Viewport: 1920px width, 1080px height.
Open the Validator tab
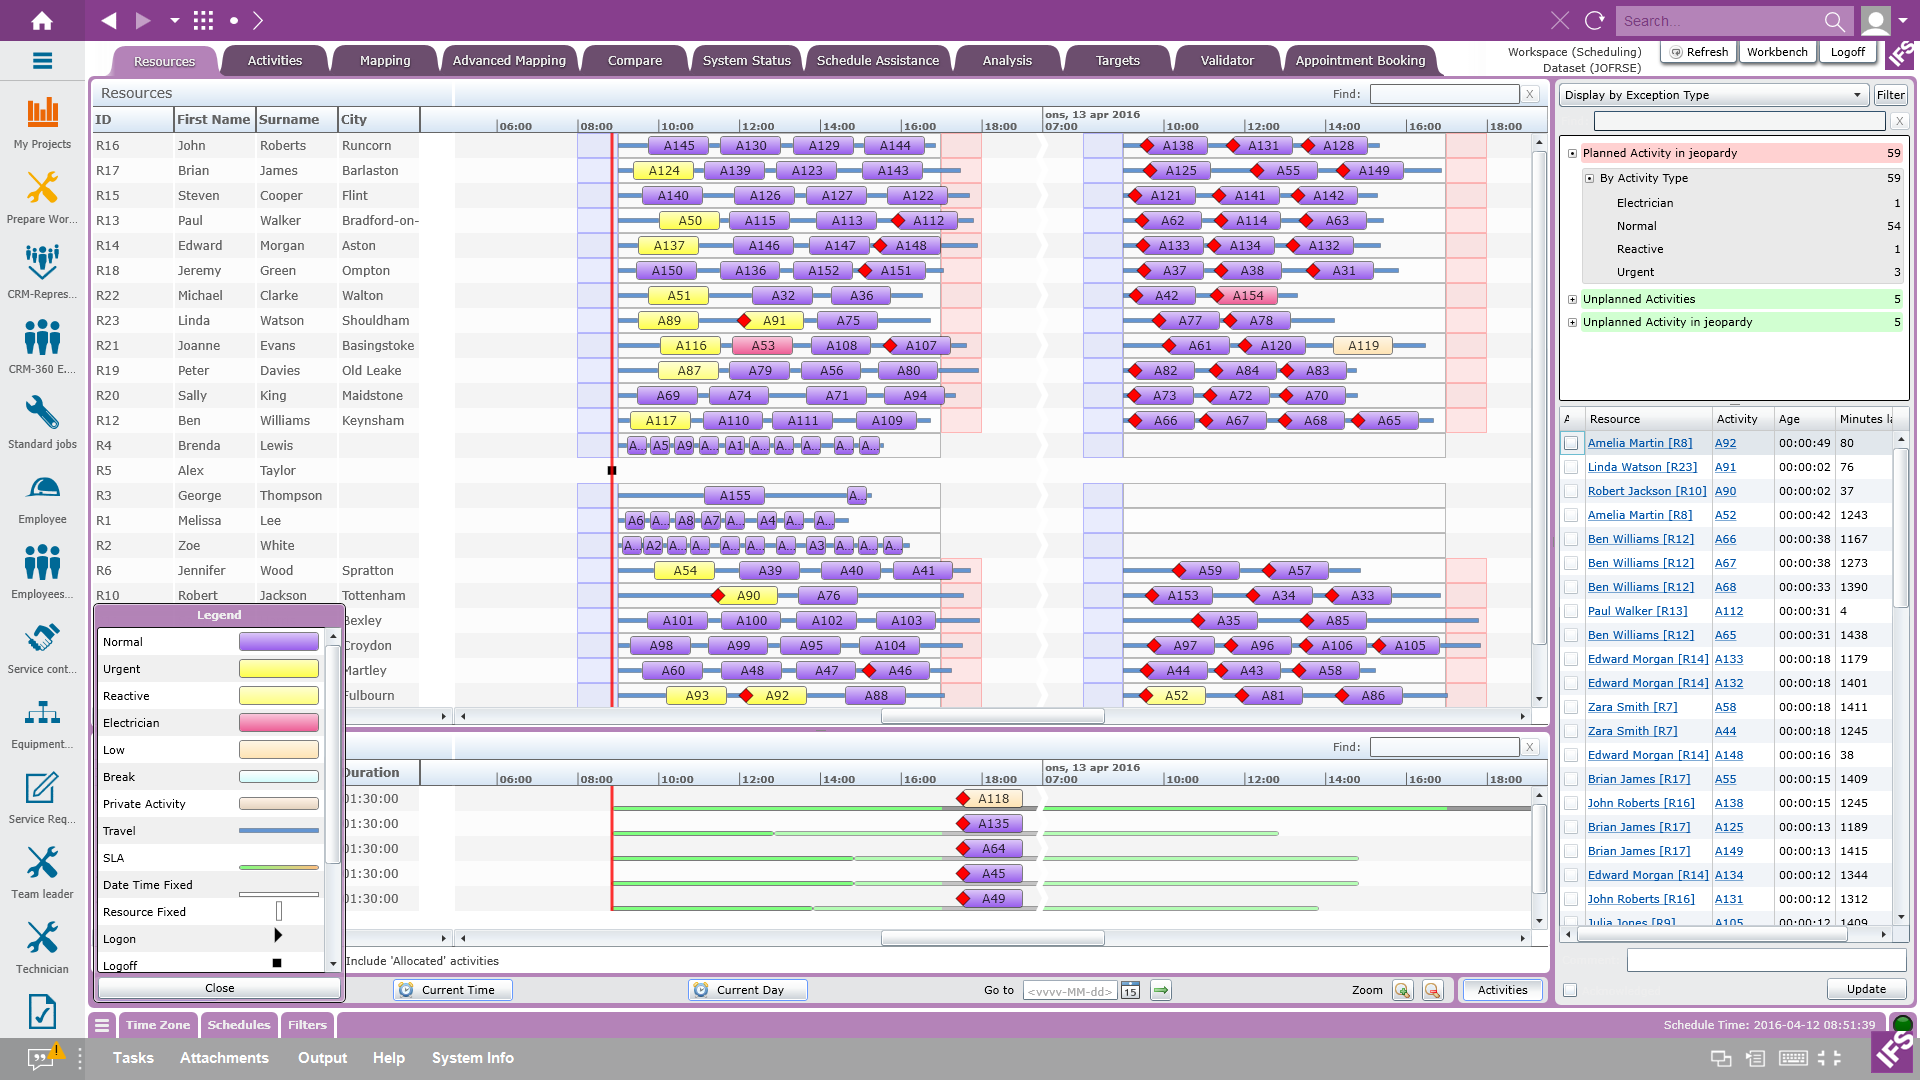pyautogui.click(x=1226, y=60)
